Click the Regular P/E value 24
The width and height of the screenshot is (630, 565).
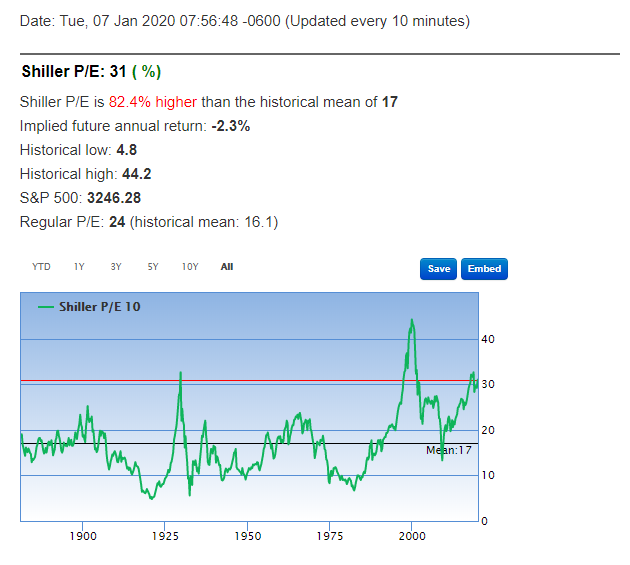117,222
